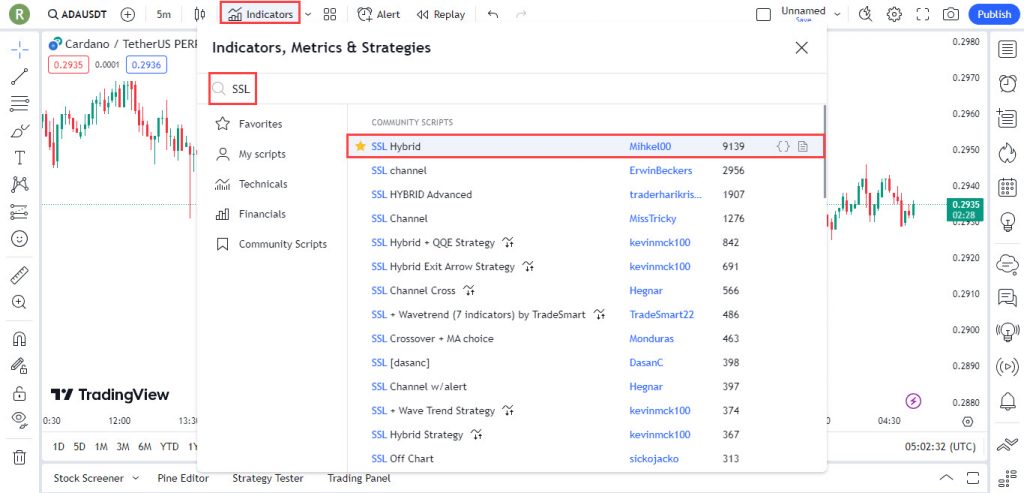The width and height of the screenshot is (1024, 493).
Task: Select the ruler measure tool
Action: point(20,275)
